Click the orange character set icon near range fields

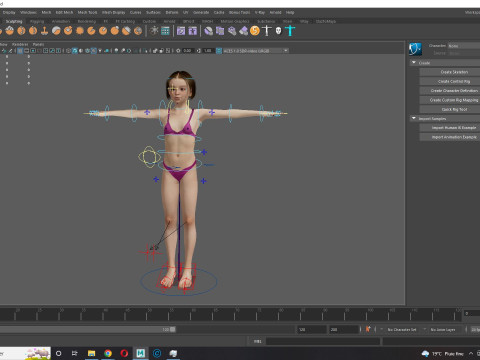click(x=368, y=329)
